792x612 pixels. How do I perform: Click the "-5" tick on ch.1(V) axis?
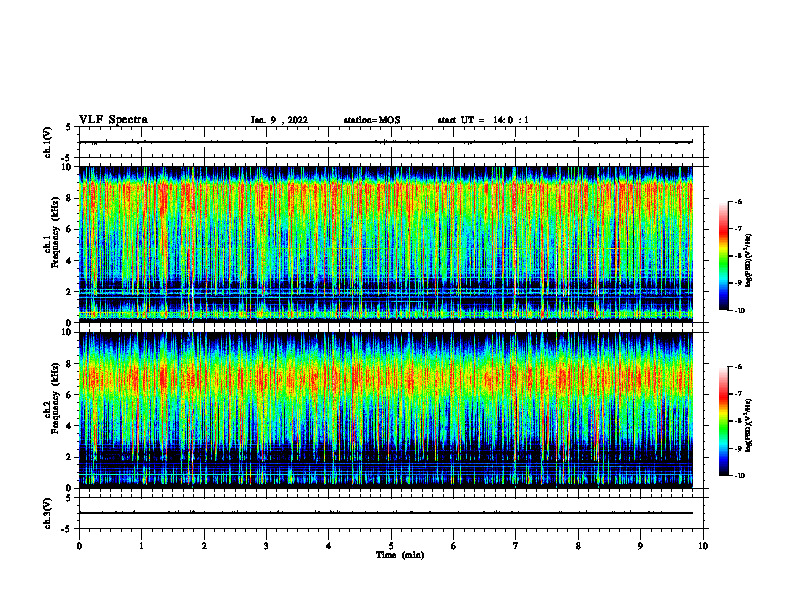(x=68, y=158)
